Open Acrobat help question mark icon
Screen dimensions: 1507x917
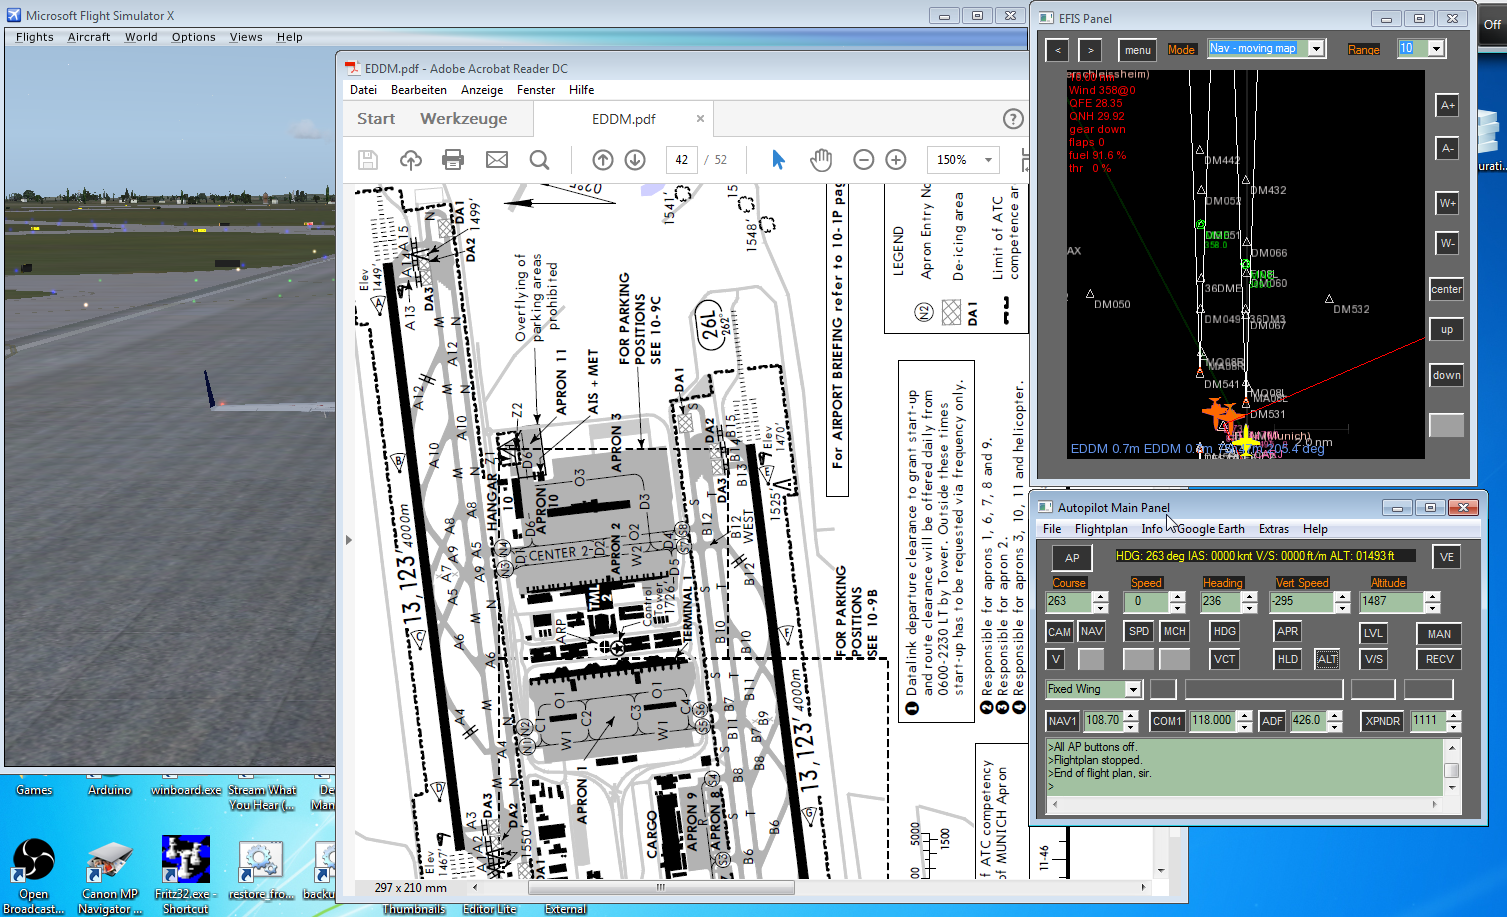point(1013,119)
